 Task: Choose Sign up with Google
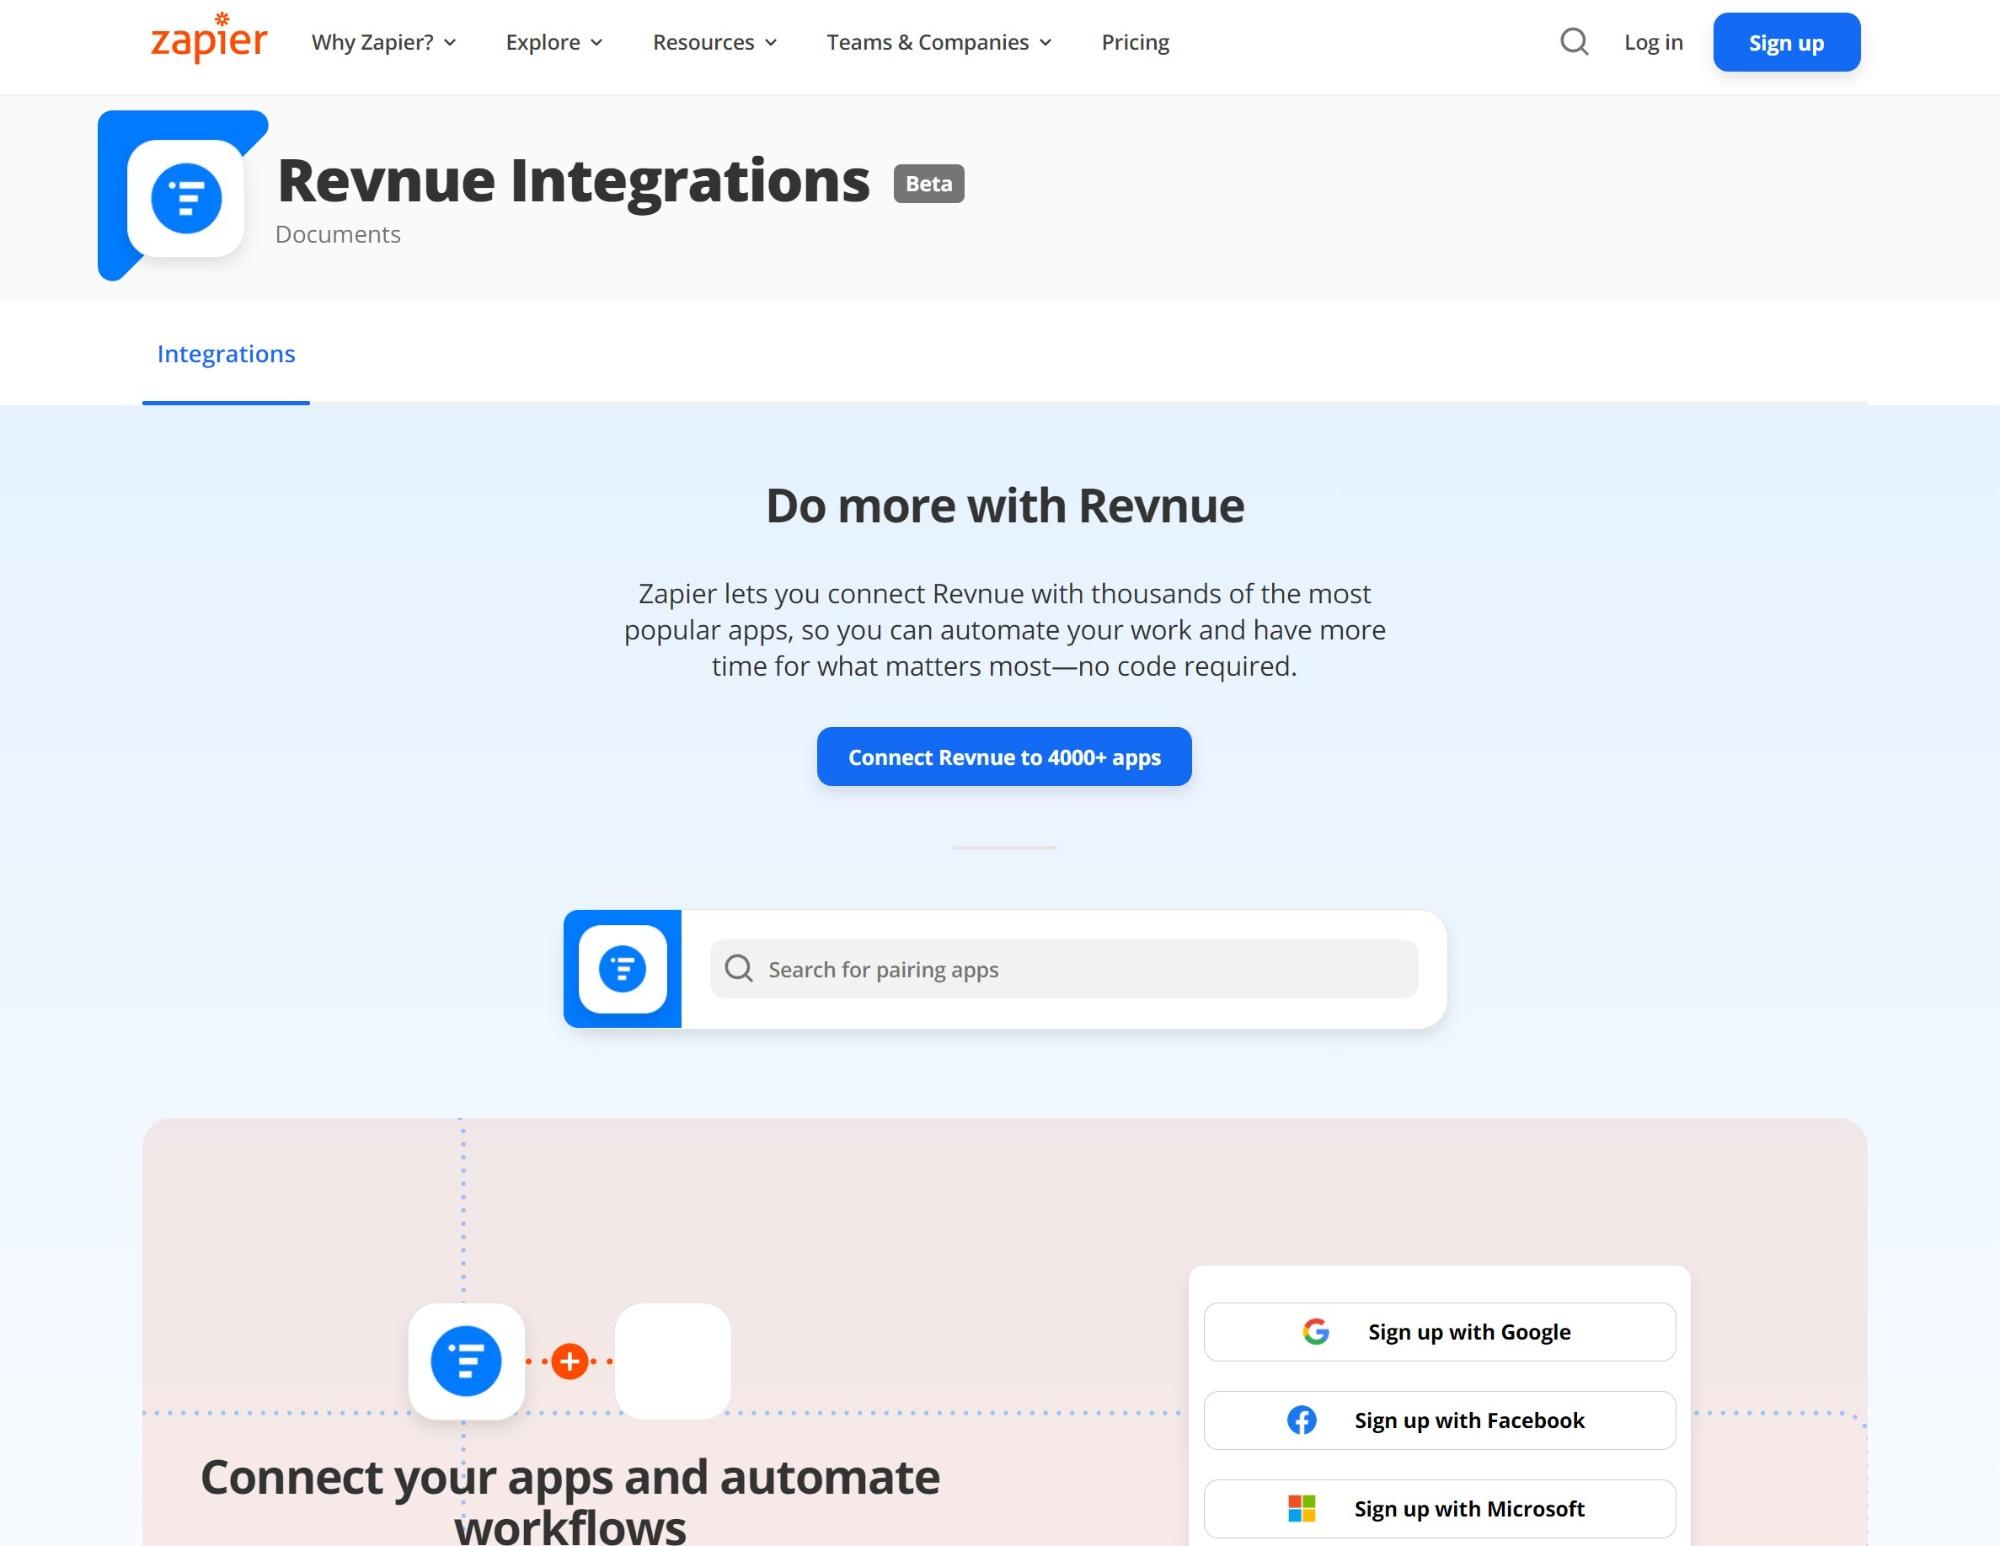click(x=1440, y=1331)
